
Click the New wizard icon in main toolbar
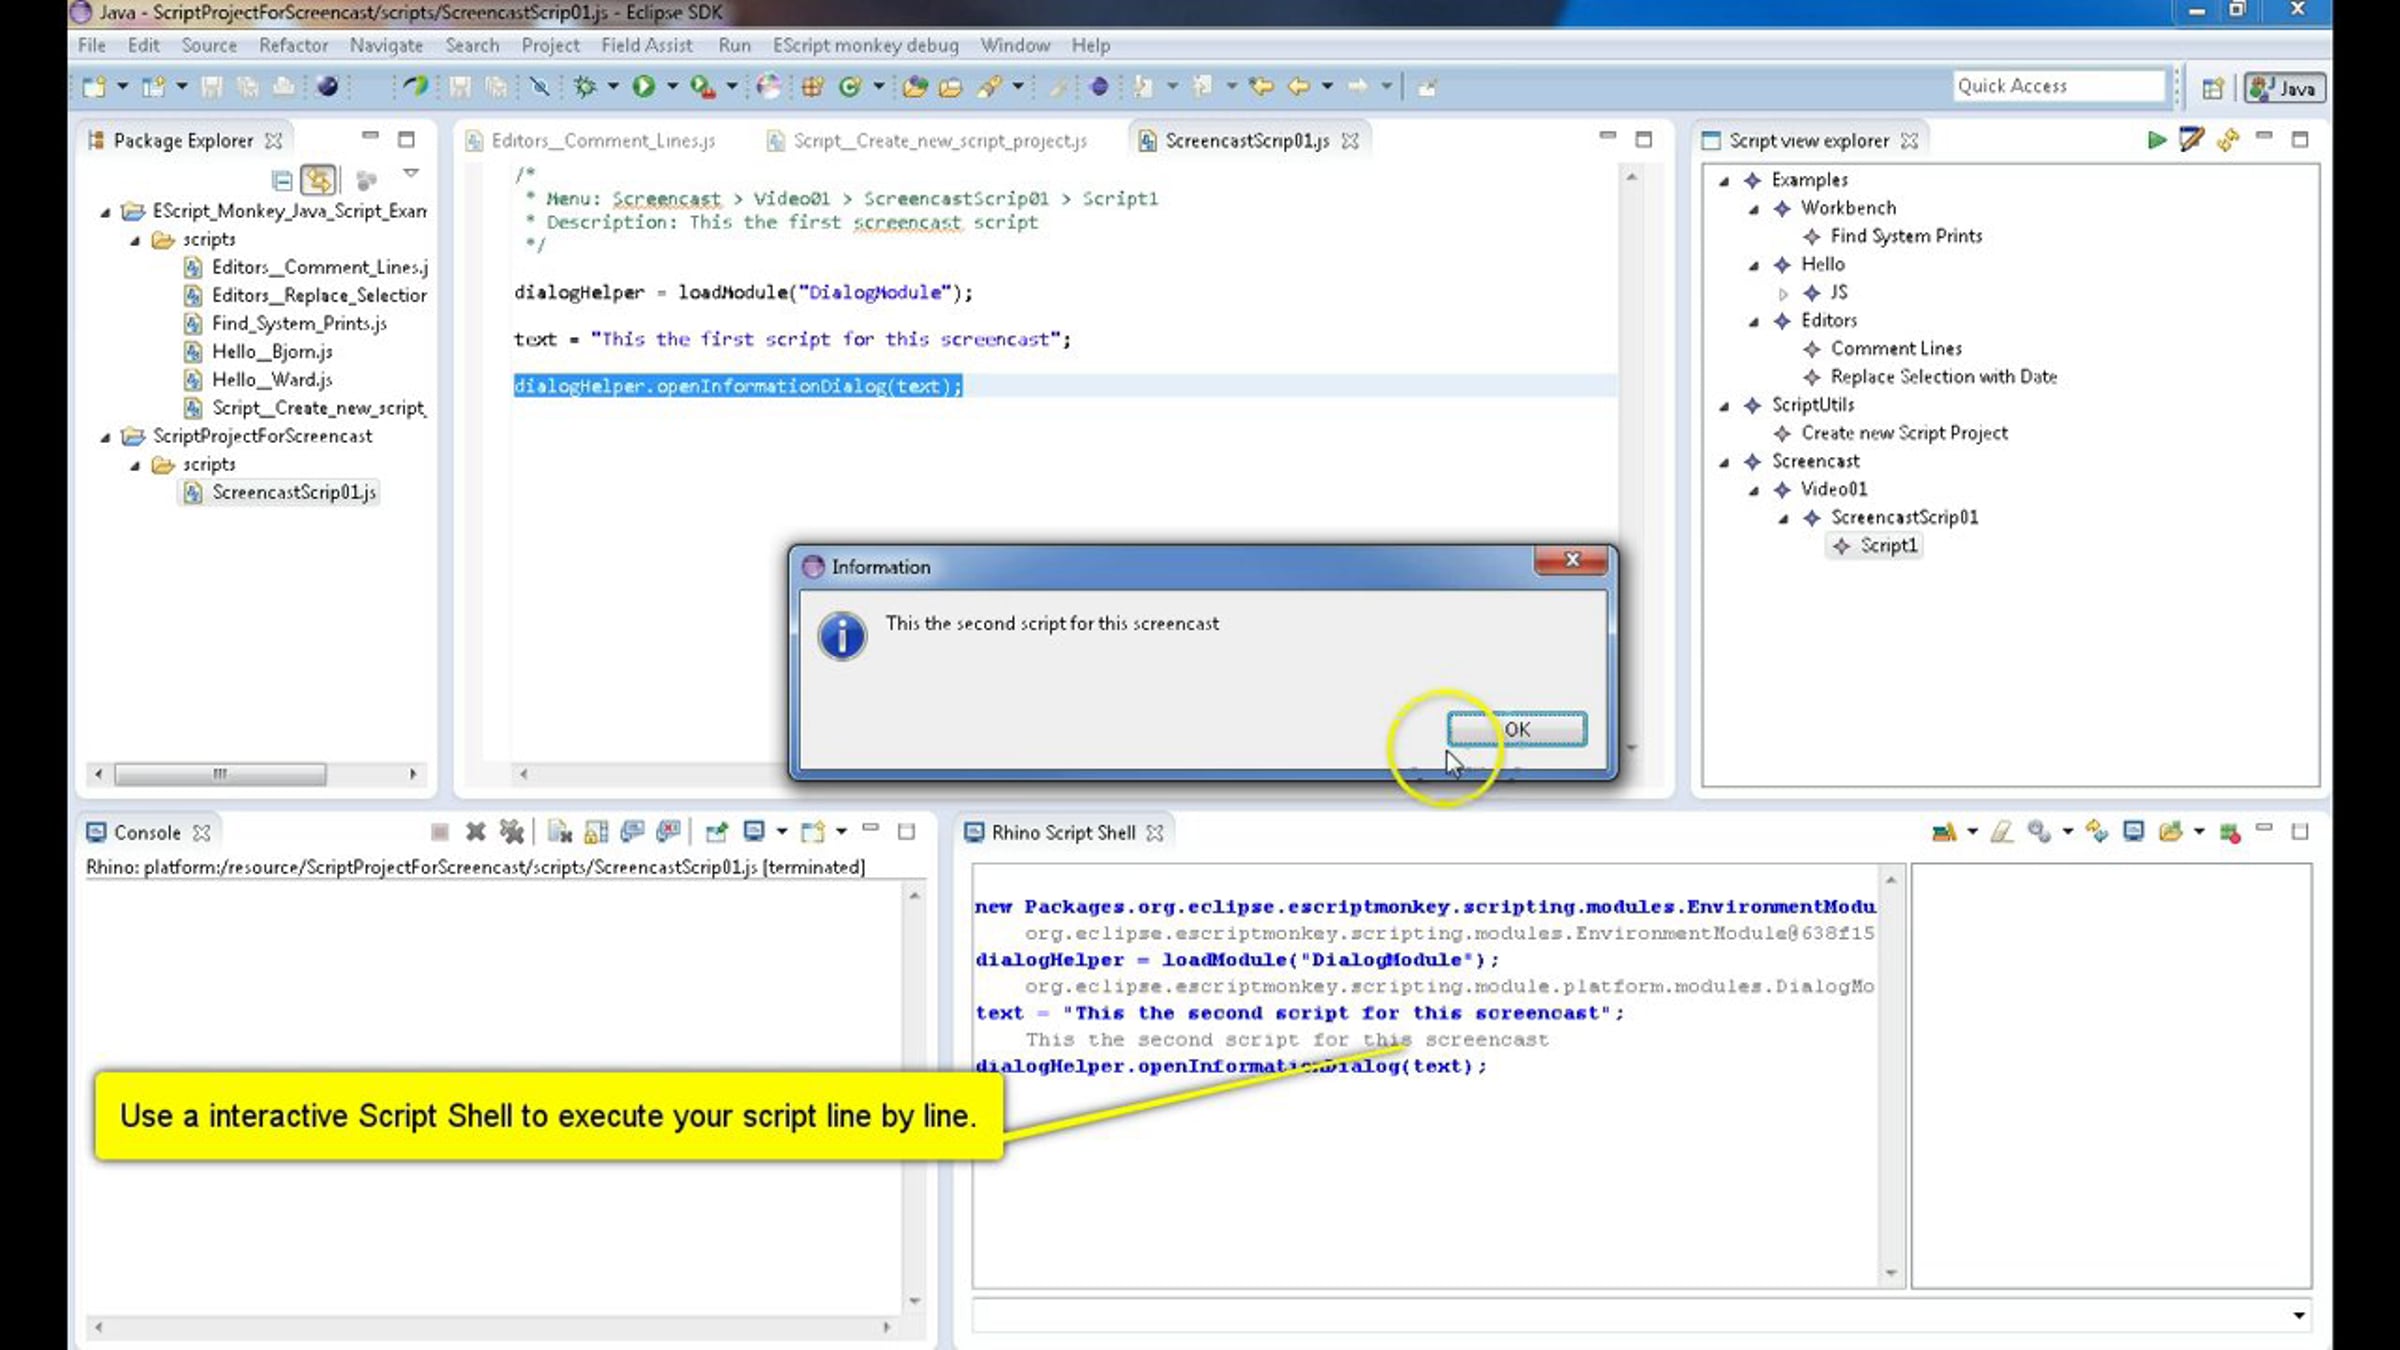[x=94, y=87]
